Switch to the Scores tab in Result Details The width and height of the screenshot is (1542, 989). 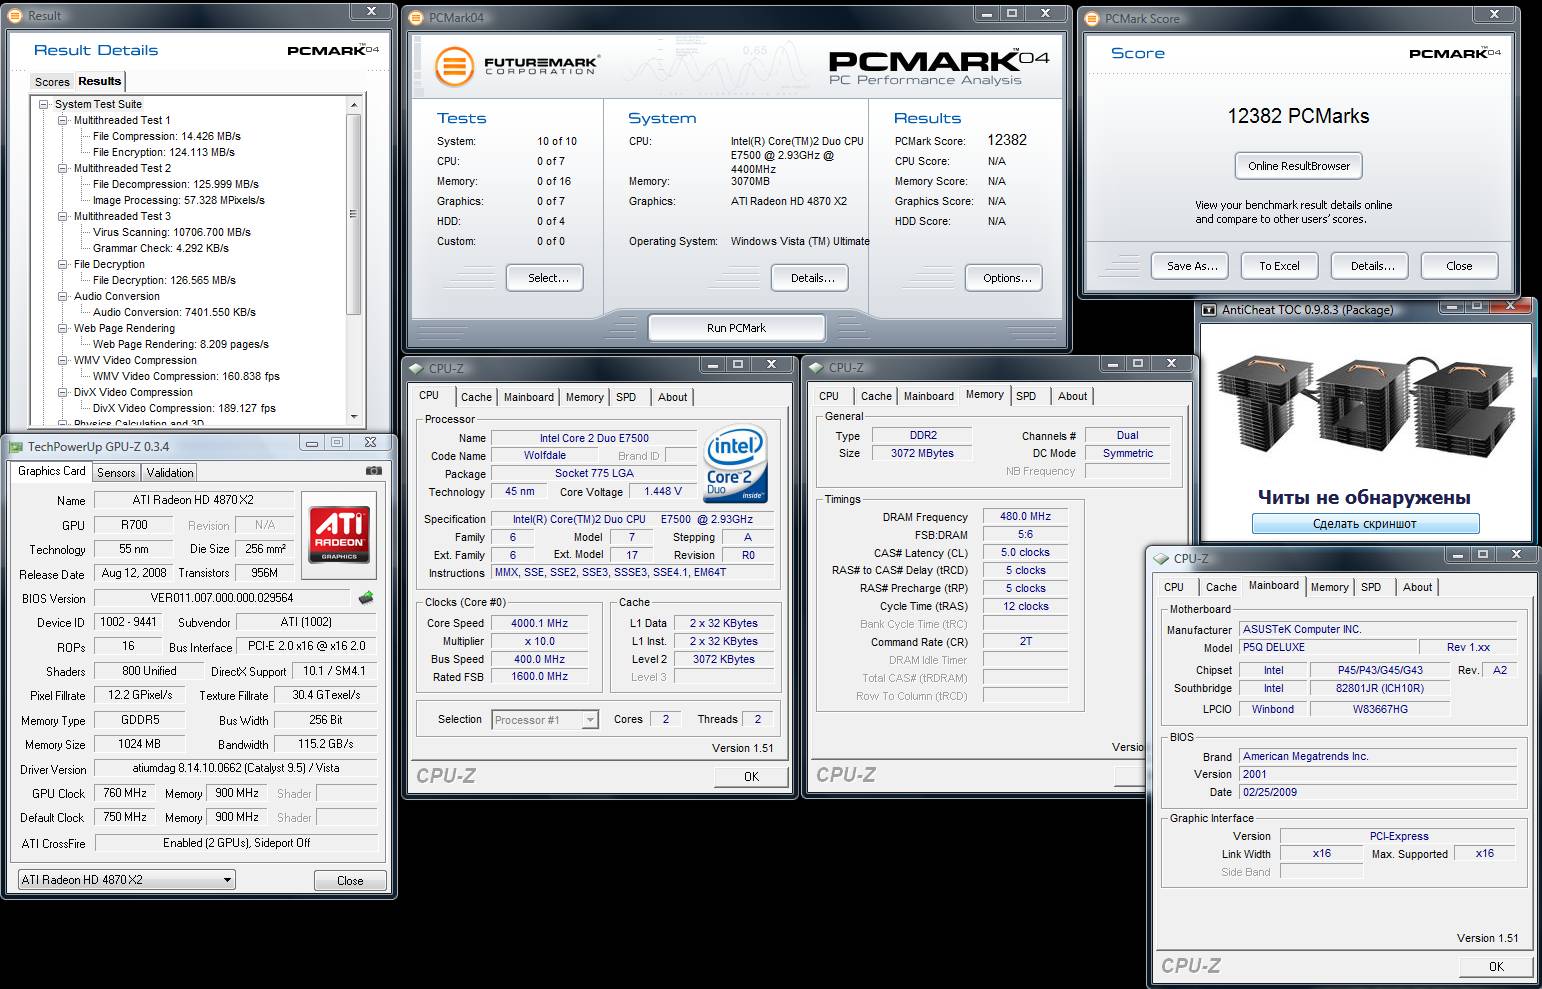(52, 82)
